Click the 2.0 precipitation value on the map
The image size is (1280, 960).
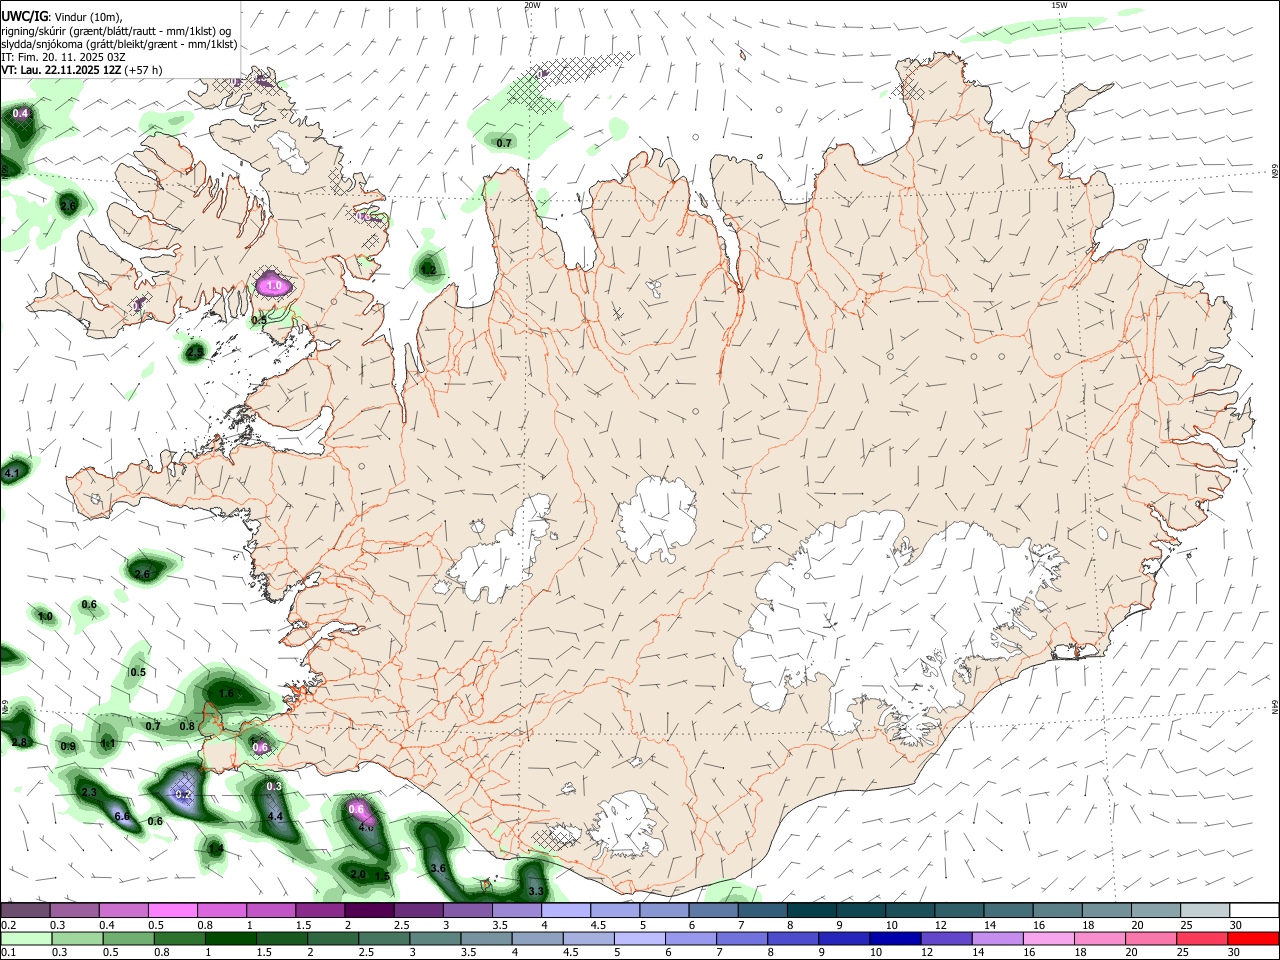click(x=358, y=873)
